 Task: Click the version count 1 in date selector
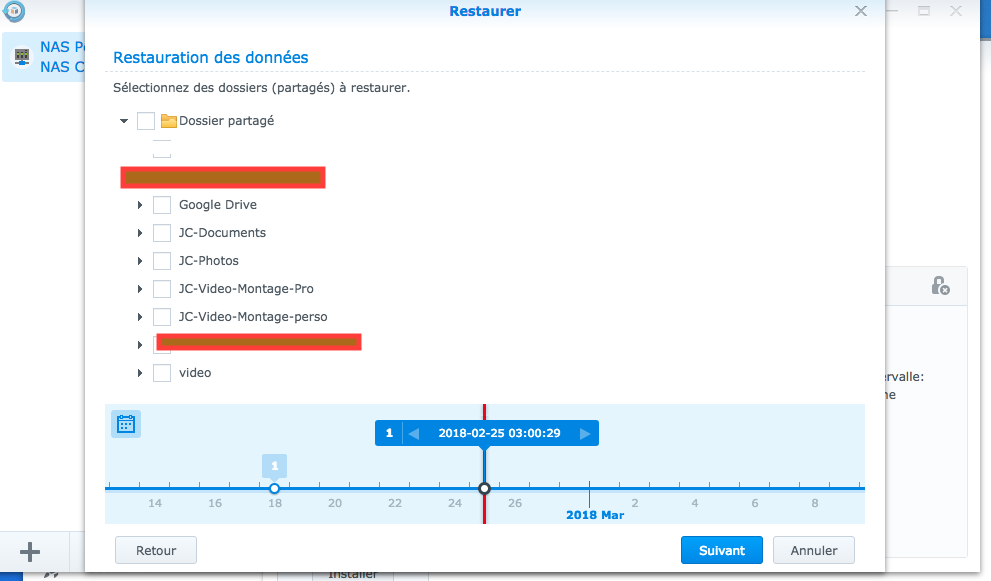[389, 434]
